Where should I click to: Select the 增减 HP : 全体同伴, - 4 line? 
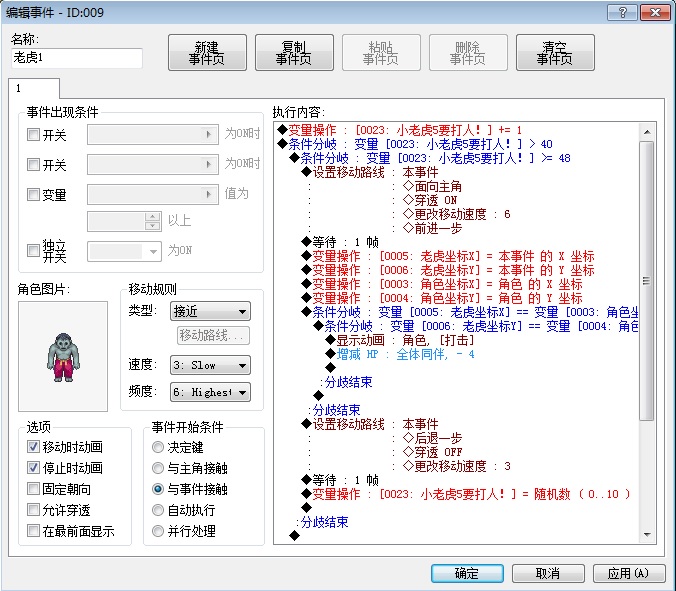[400, 354]
